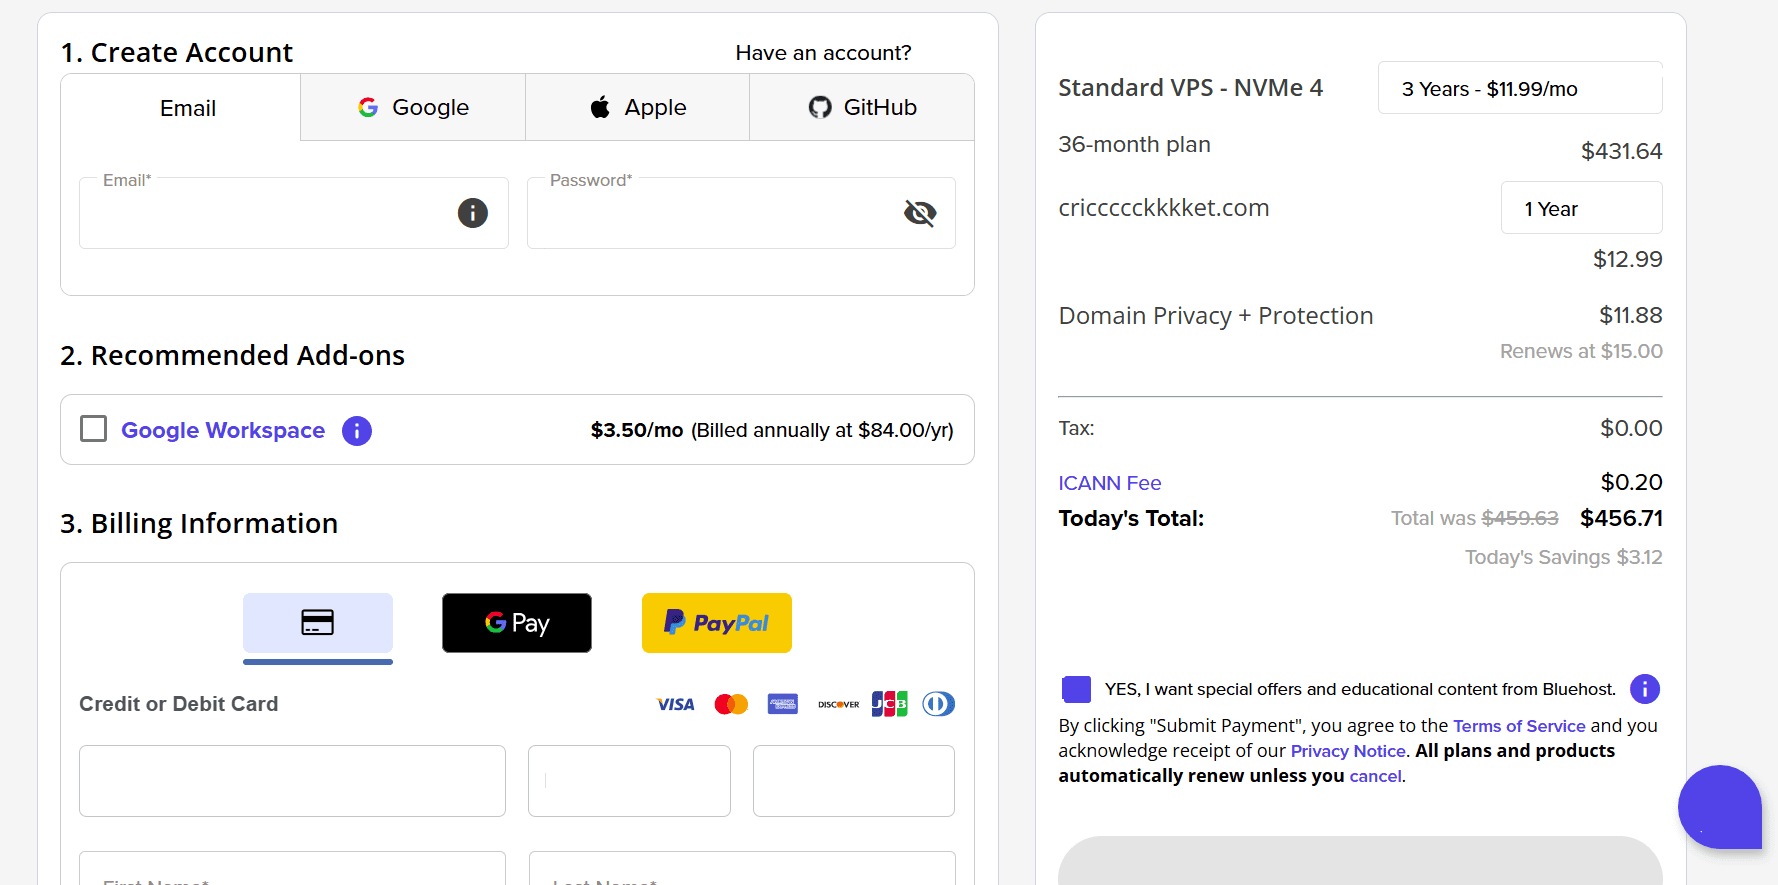Choose PayPal payment option
The image size is (1778, 885).
pyautogui.click(x=717, y=623)
